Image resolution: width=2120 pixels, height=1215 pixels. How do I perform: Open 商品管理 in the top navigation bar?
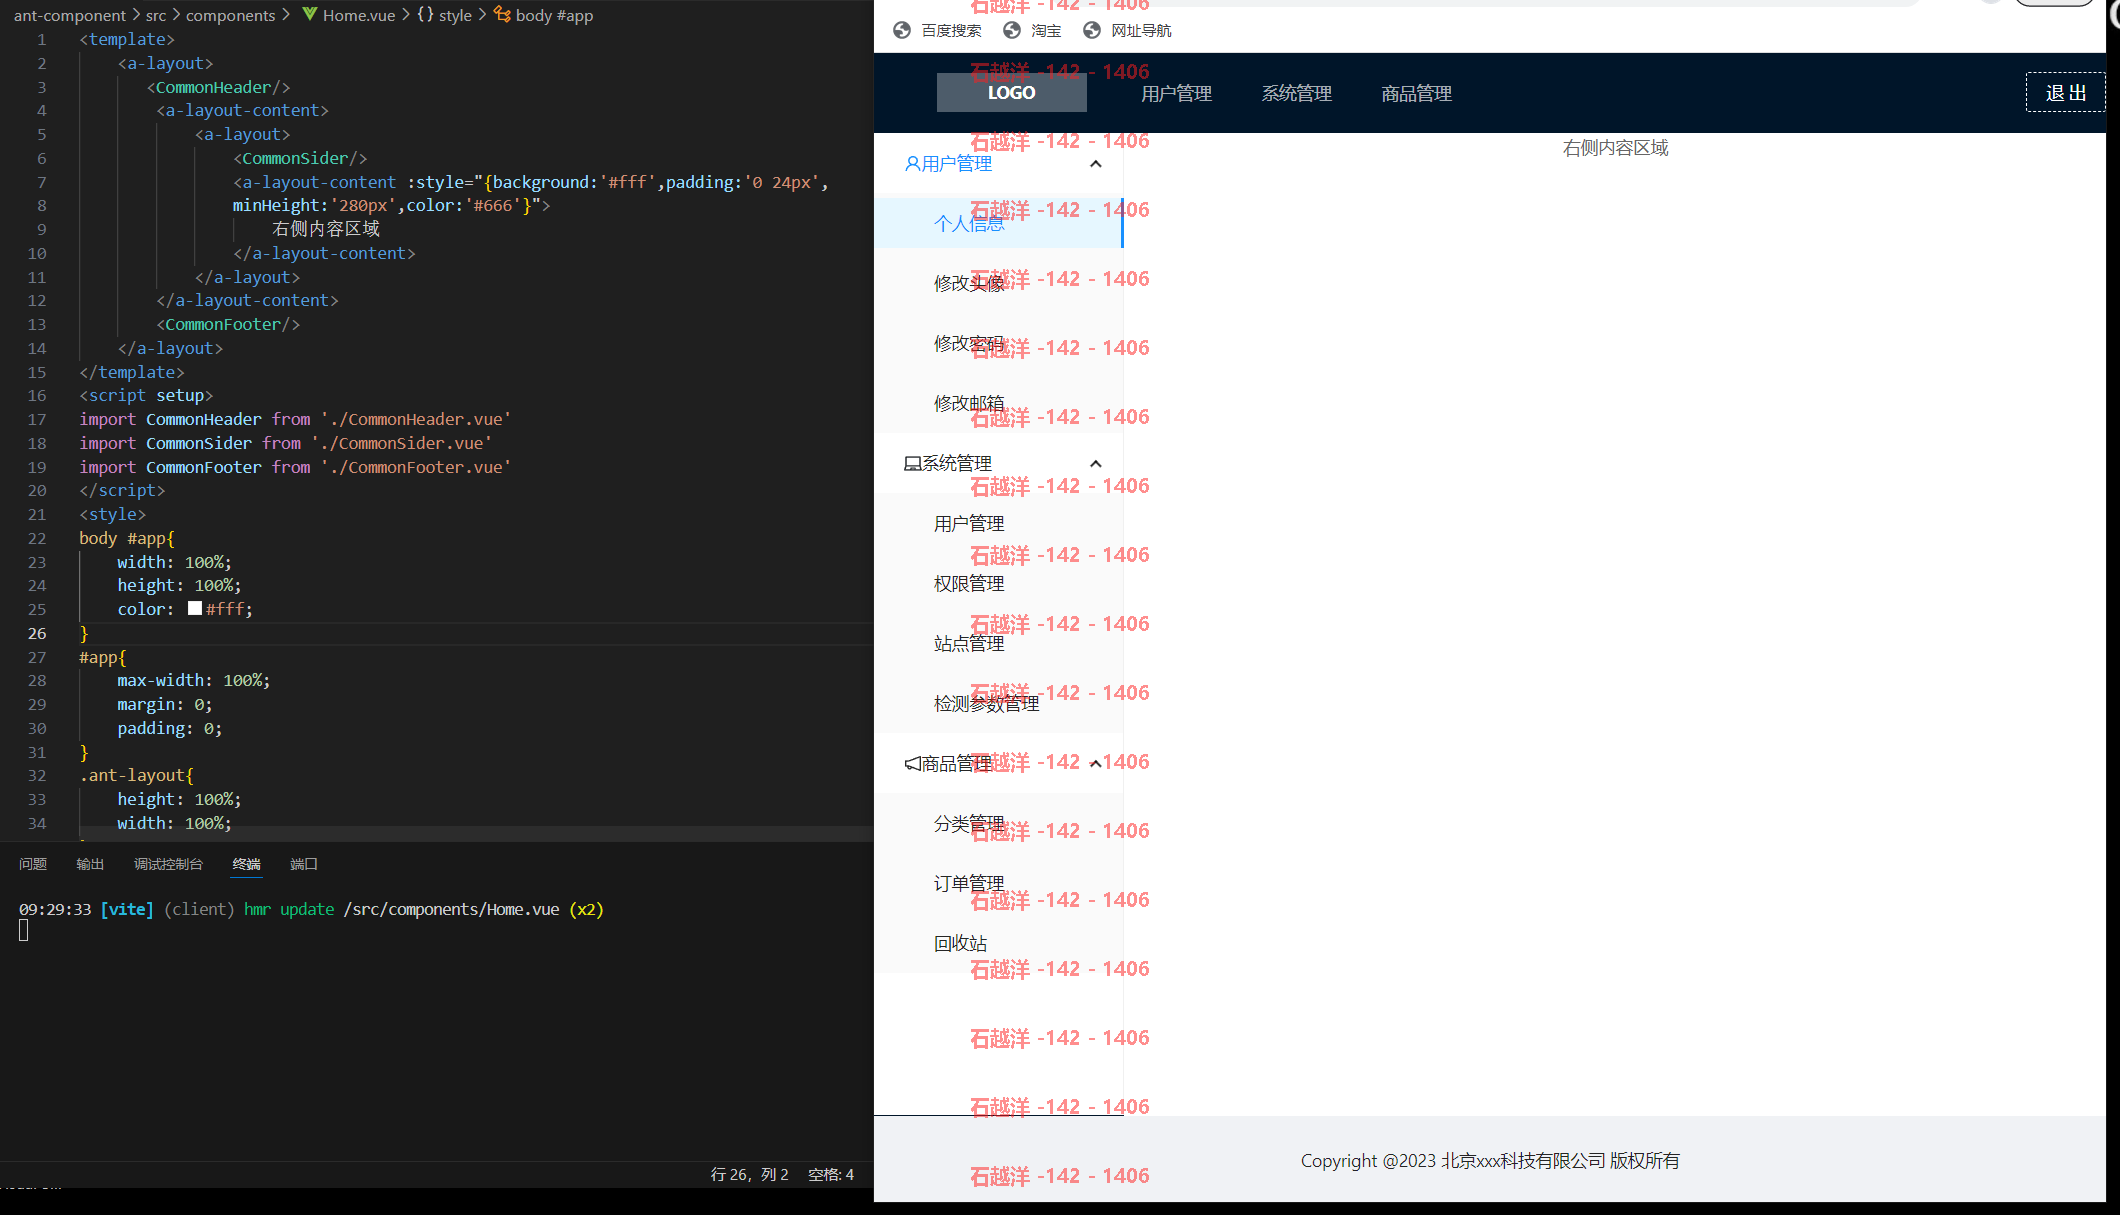pyautogui.click(x=1416, y=94)
